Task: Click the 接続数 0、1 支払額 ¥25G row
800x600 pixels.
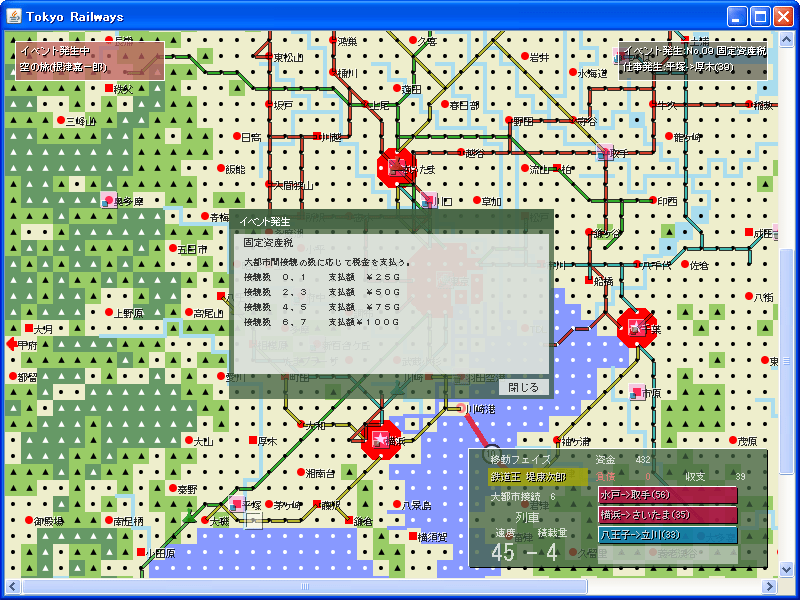Action: coord(321,277)
